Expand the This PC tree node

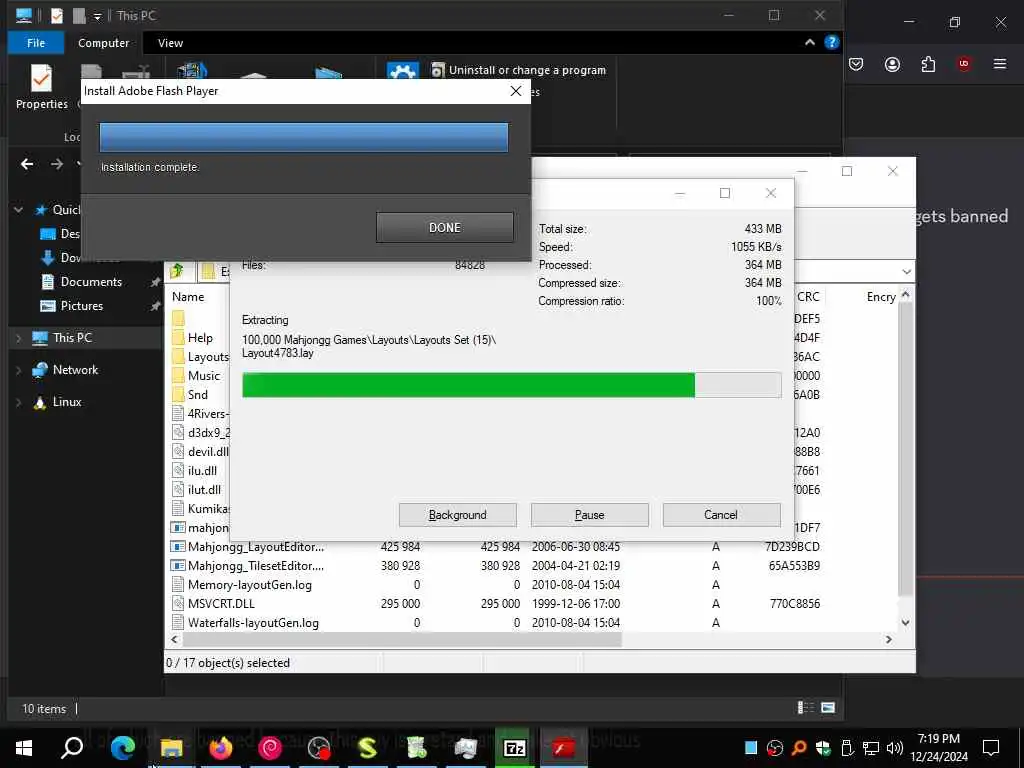pyautogui.click(x=18, y=338)
